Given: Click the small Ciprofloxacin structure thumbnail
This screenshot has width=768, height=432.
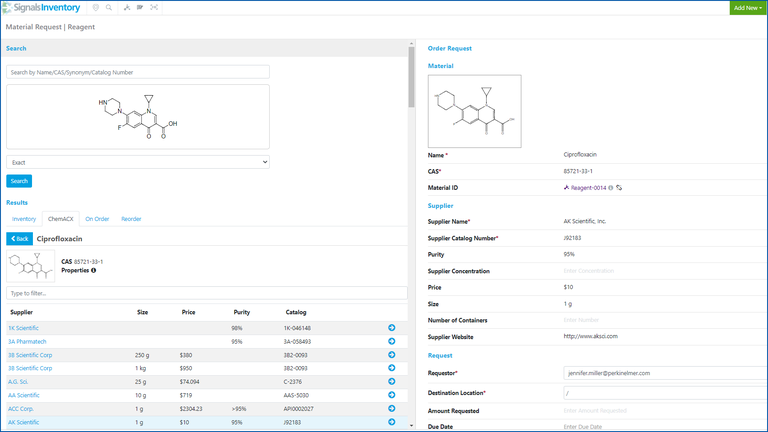Looking at the screenshot, I should click(x=31, y=266).
